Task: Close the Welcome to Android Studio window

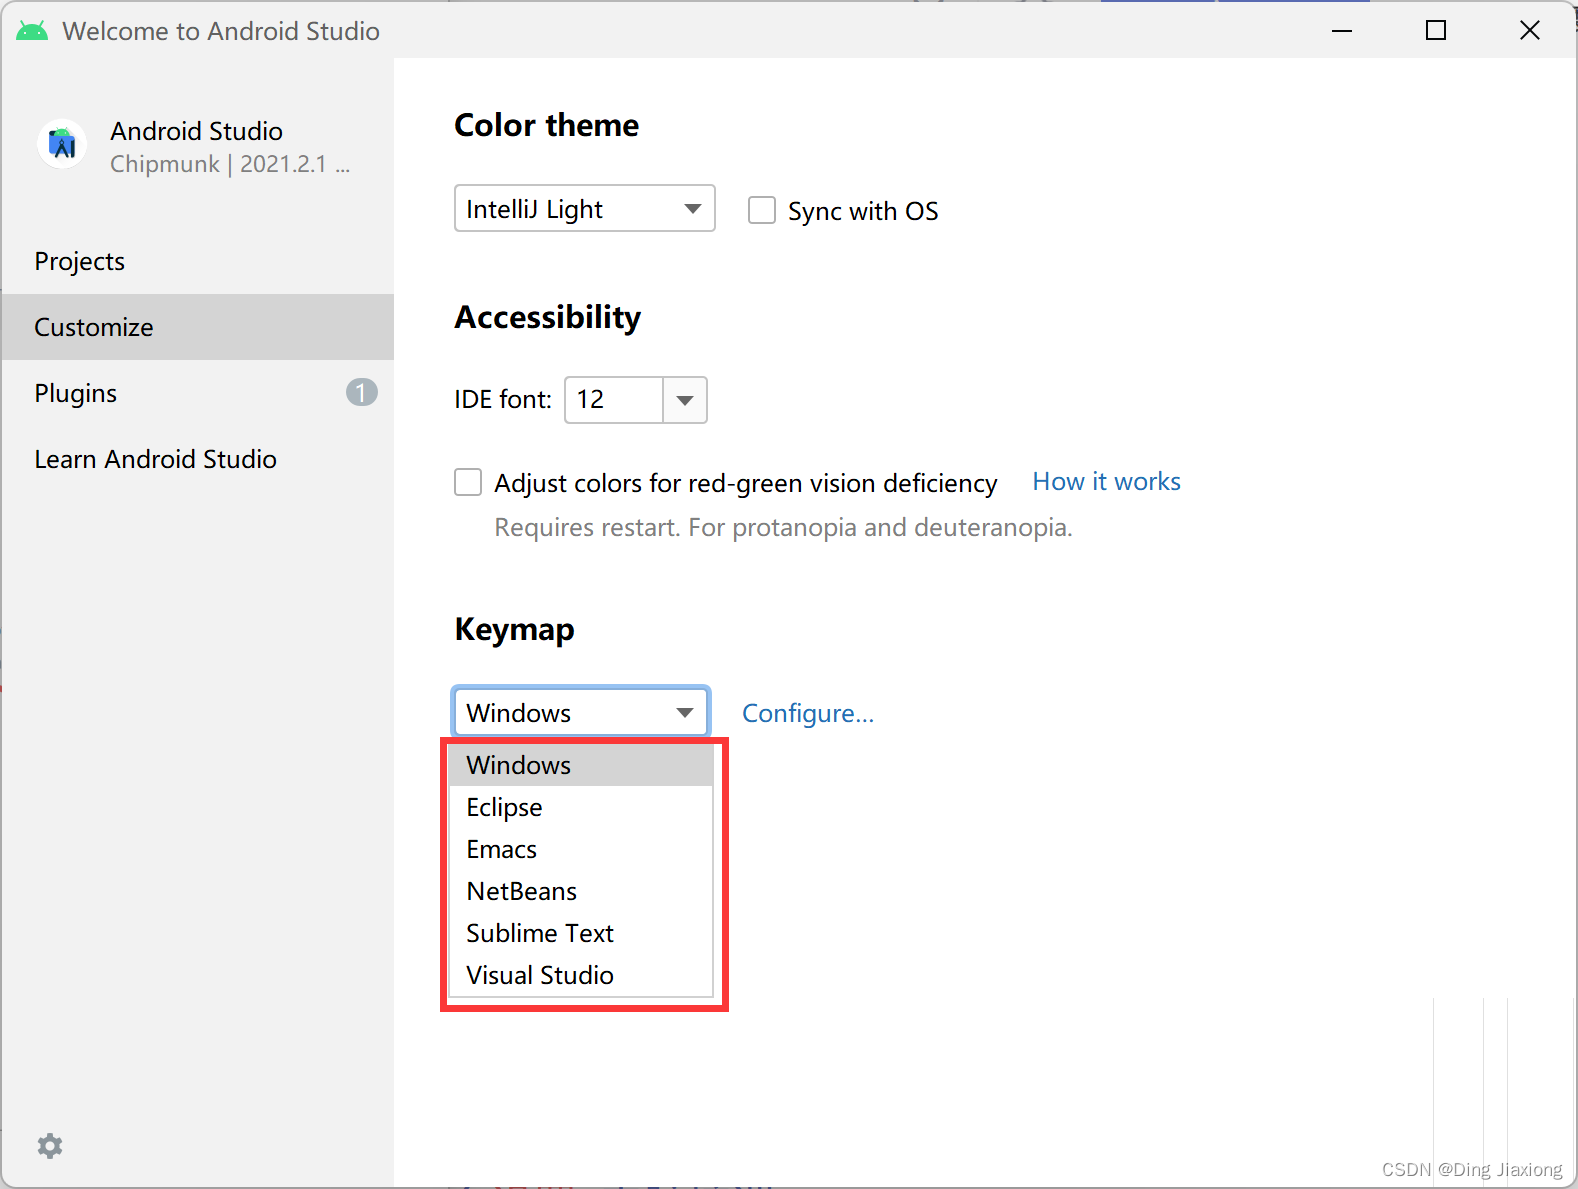Action: 1530,31
